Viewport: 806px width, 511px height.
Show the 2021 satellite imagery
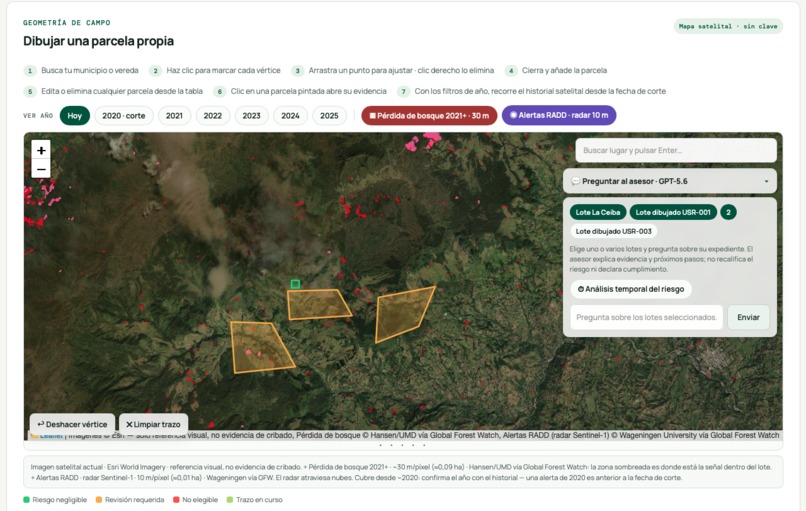[x=174, y=116]
